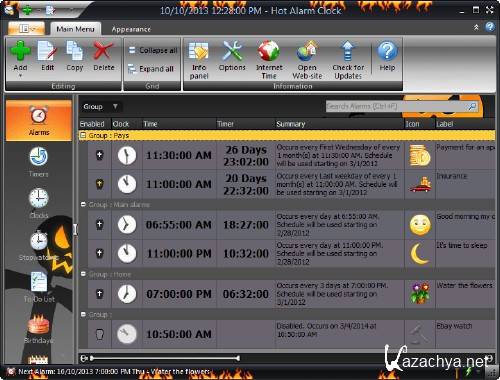This screenshot has height=380, width=500.
Task: Click the horizontal scrollbar of the grid
Action: [x=165, y=358]
